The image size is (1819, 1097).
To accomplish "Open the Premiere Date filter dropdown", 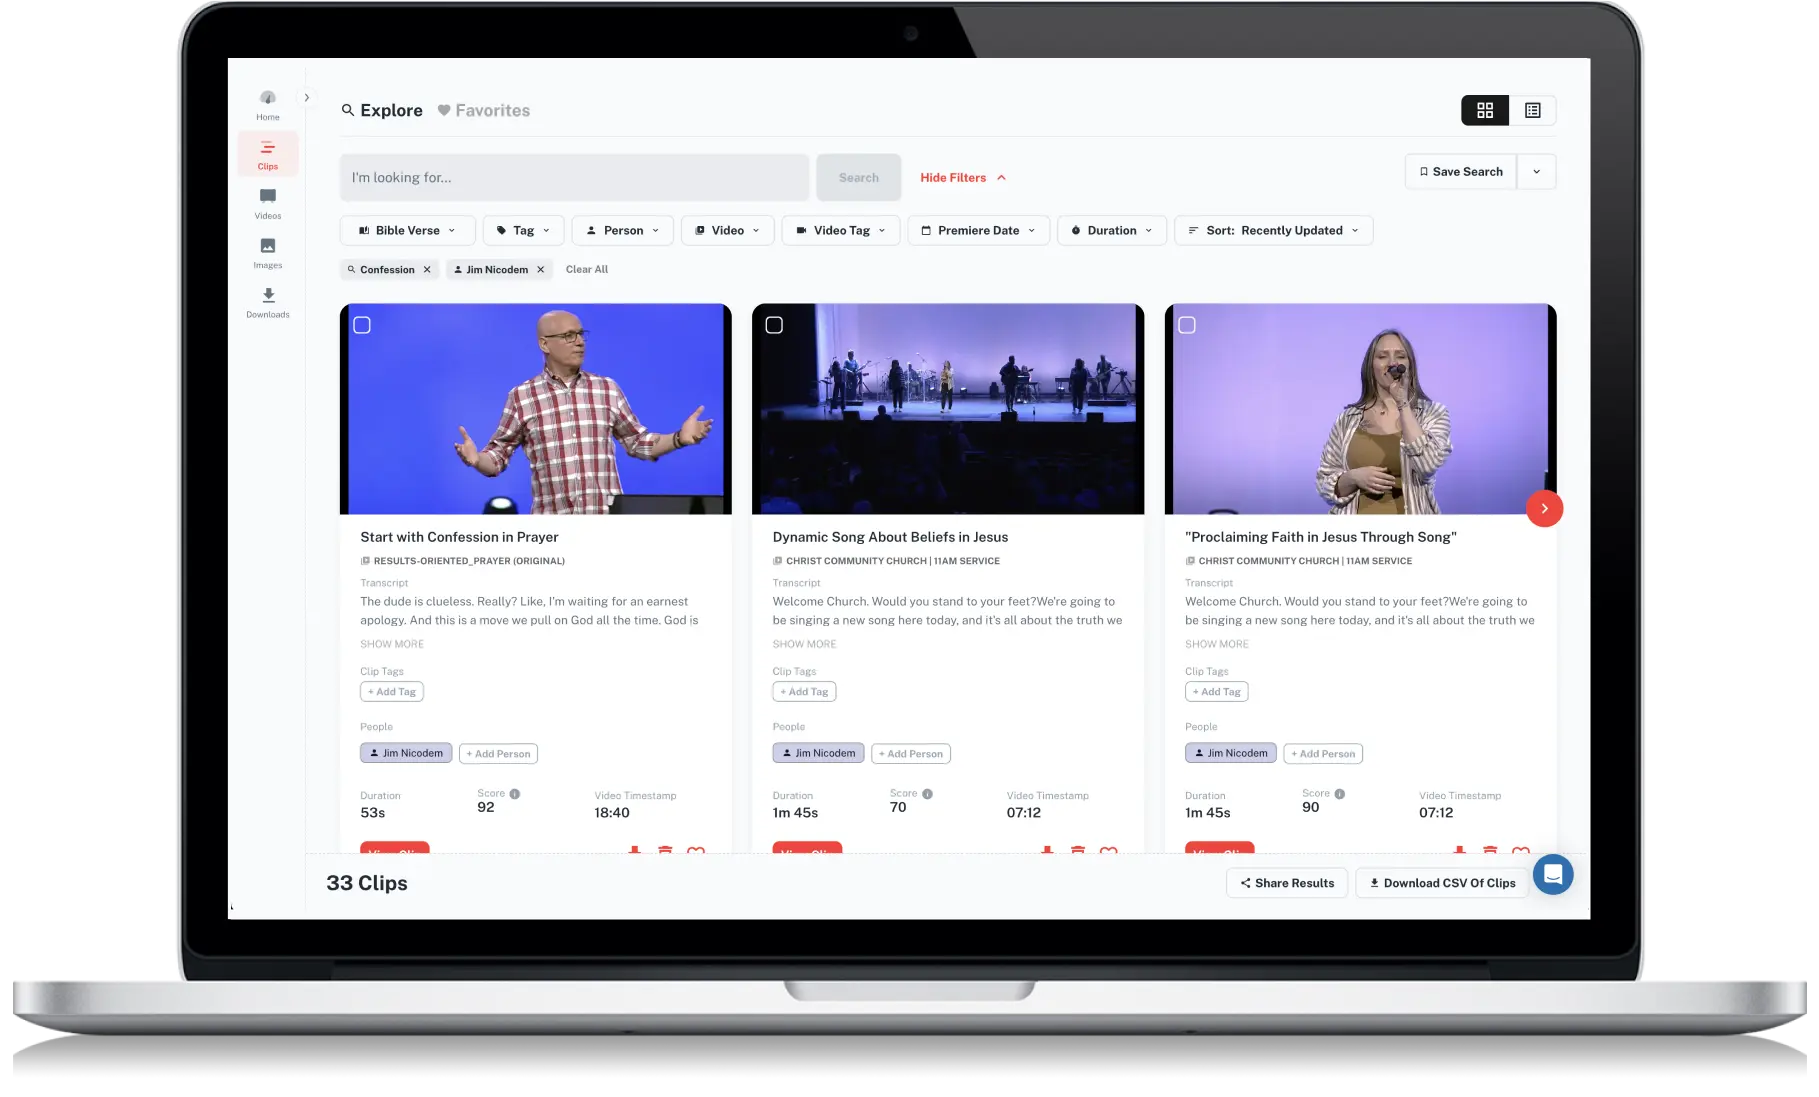I will pos(978,230).
